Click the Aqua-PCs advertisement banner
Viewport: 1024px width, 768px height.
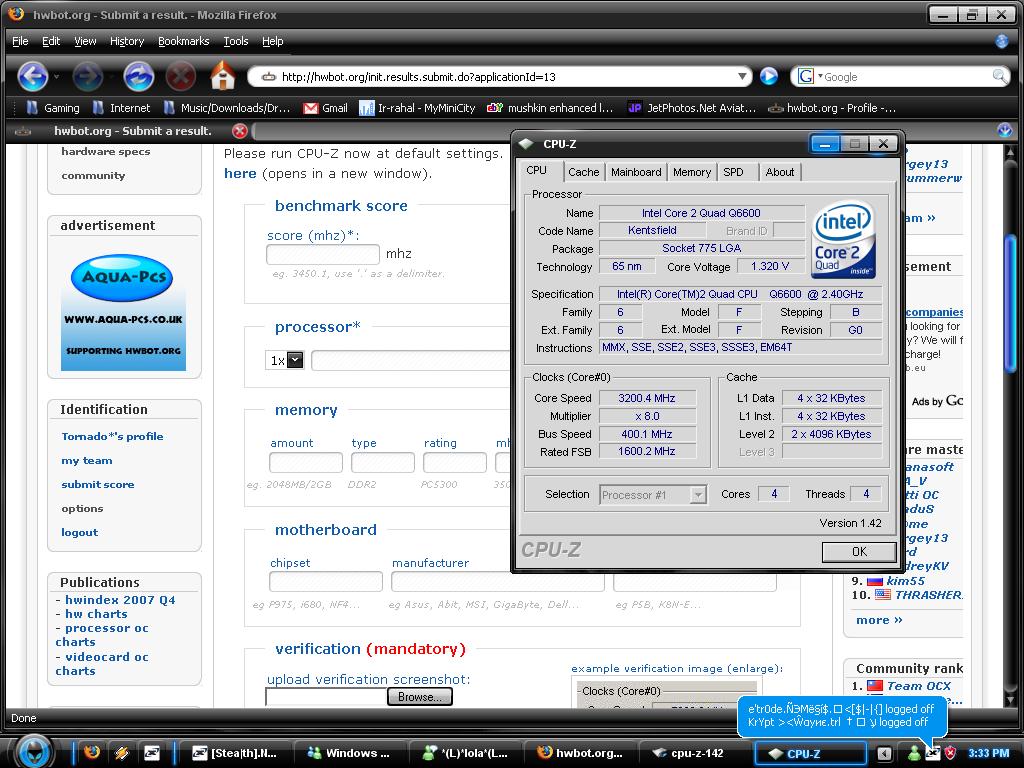(123, 310)
